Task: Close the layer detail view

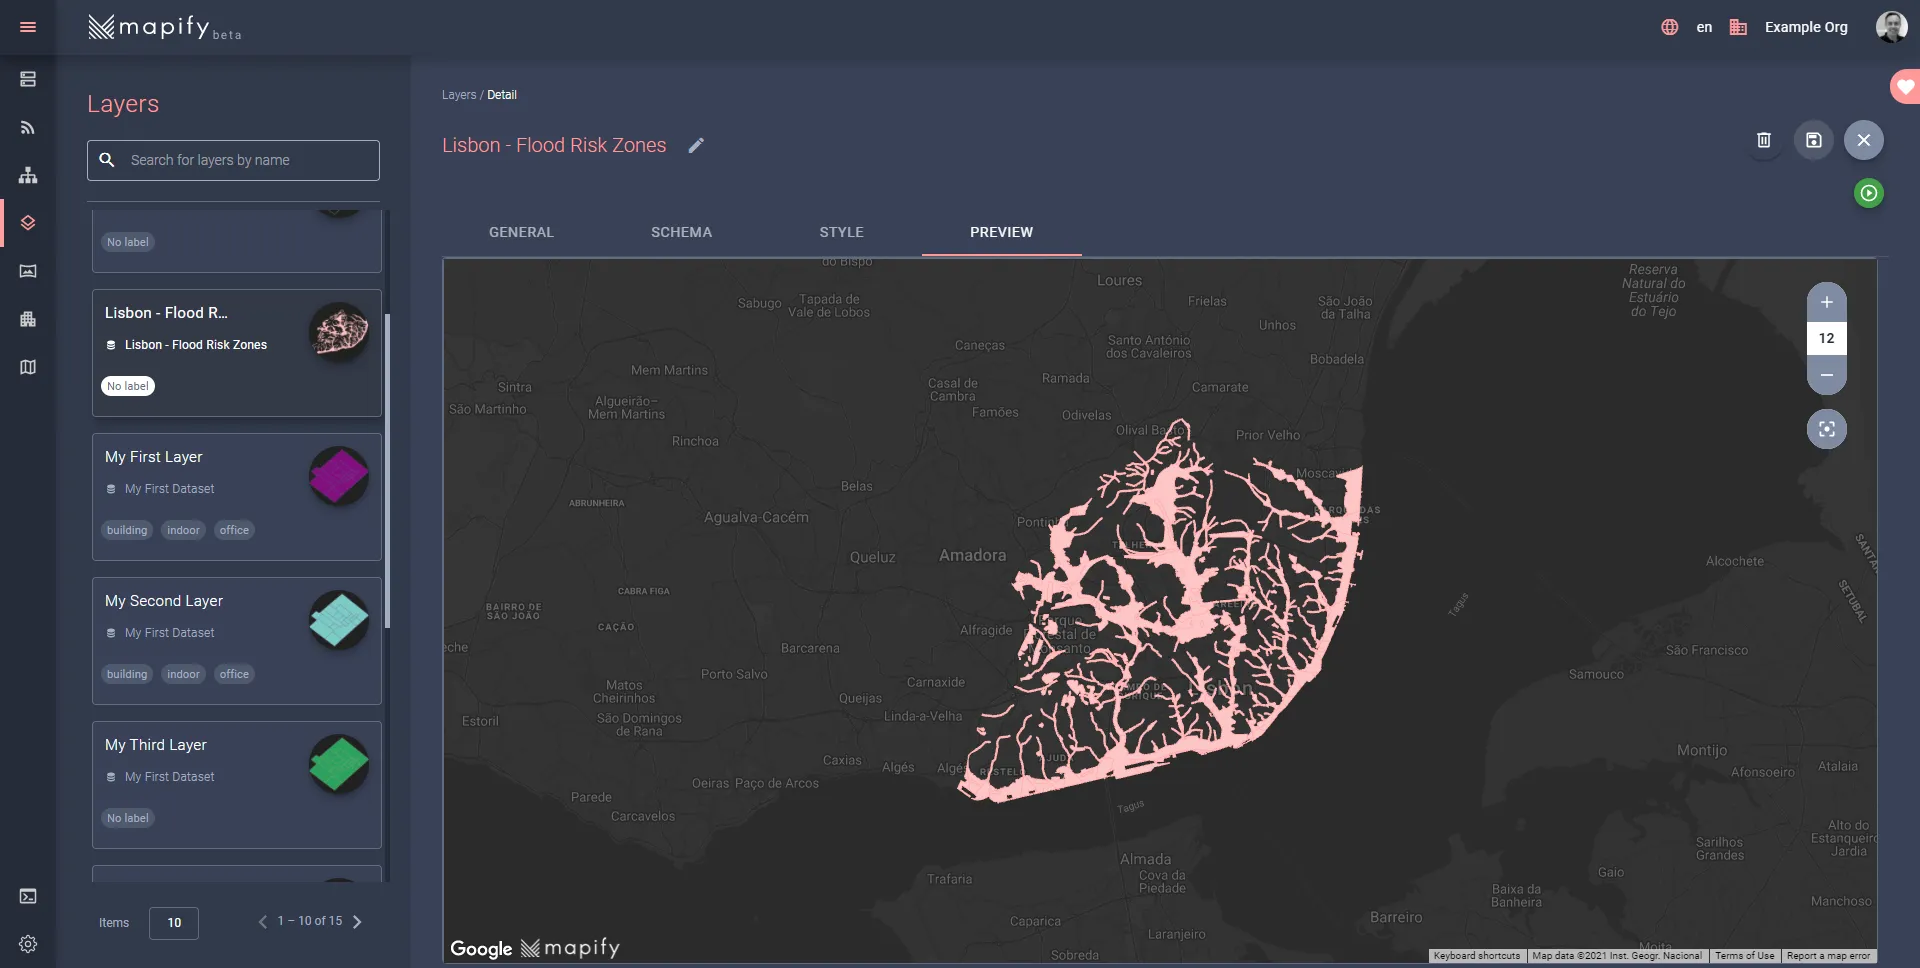Action: pyautogui.click(x=1864, y=140)
